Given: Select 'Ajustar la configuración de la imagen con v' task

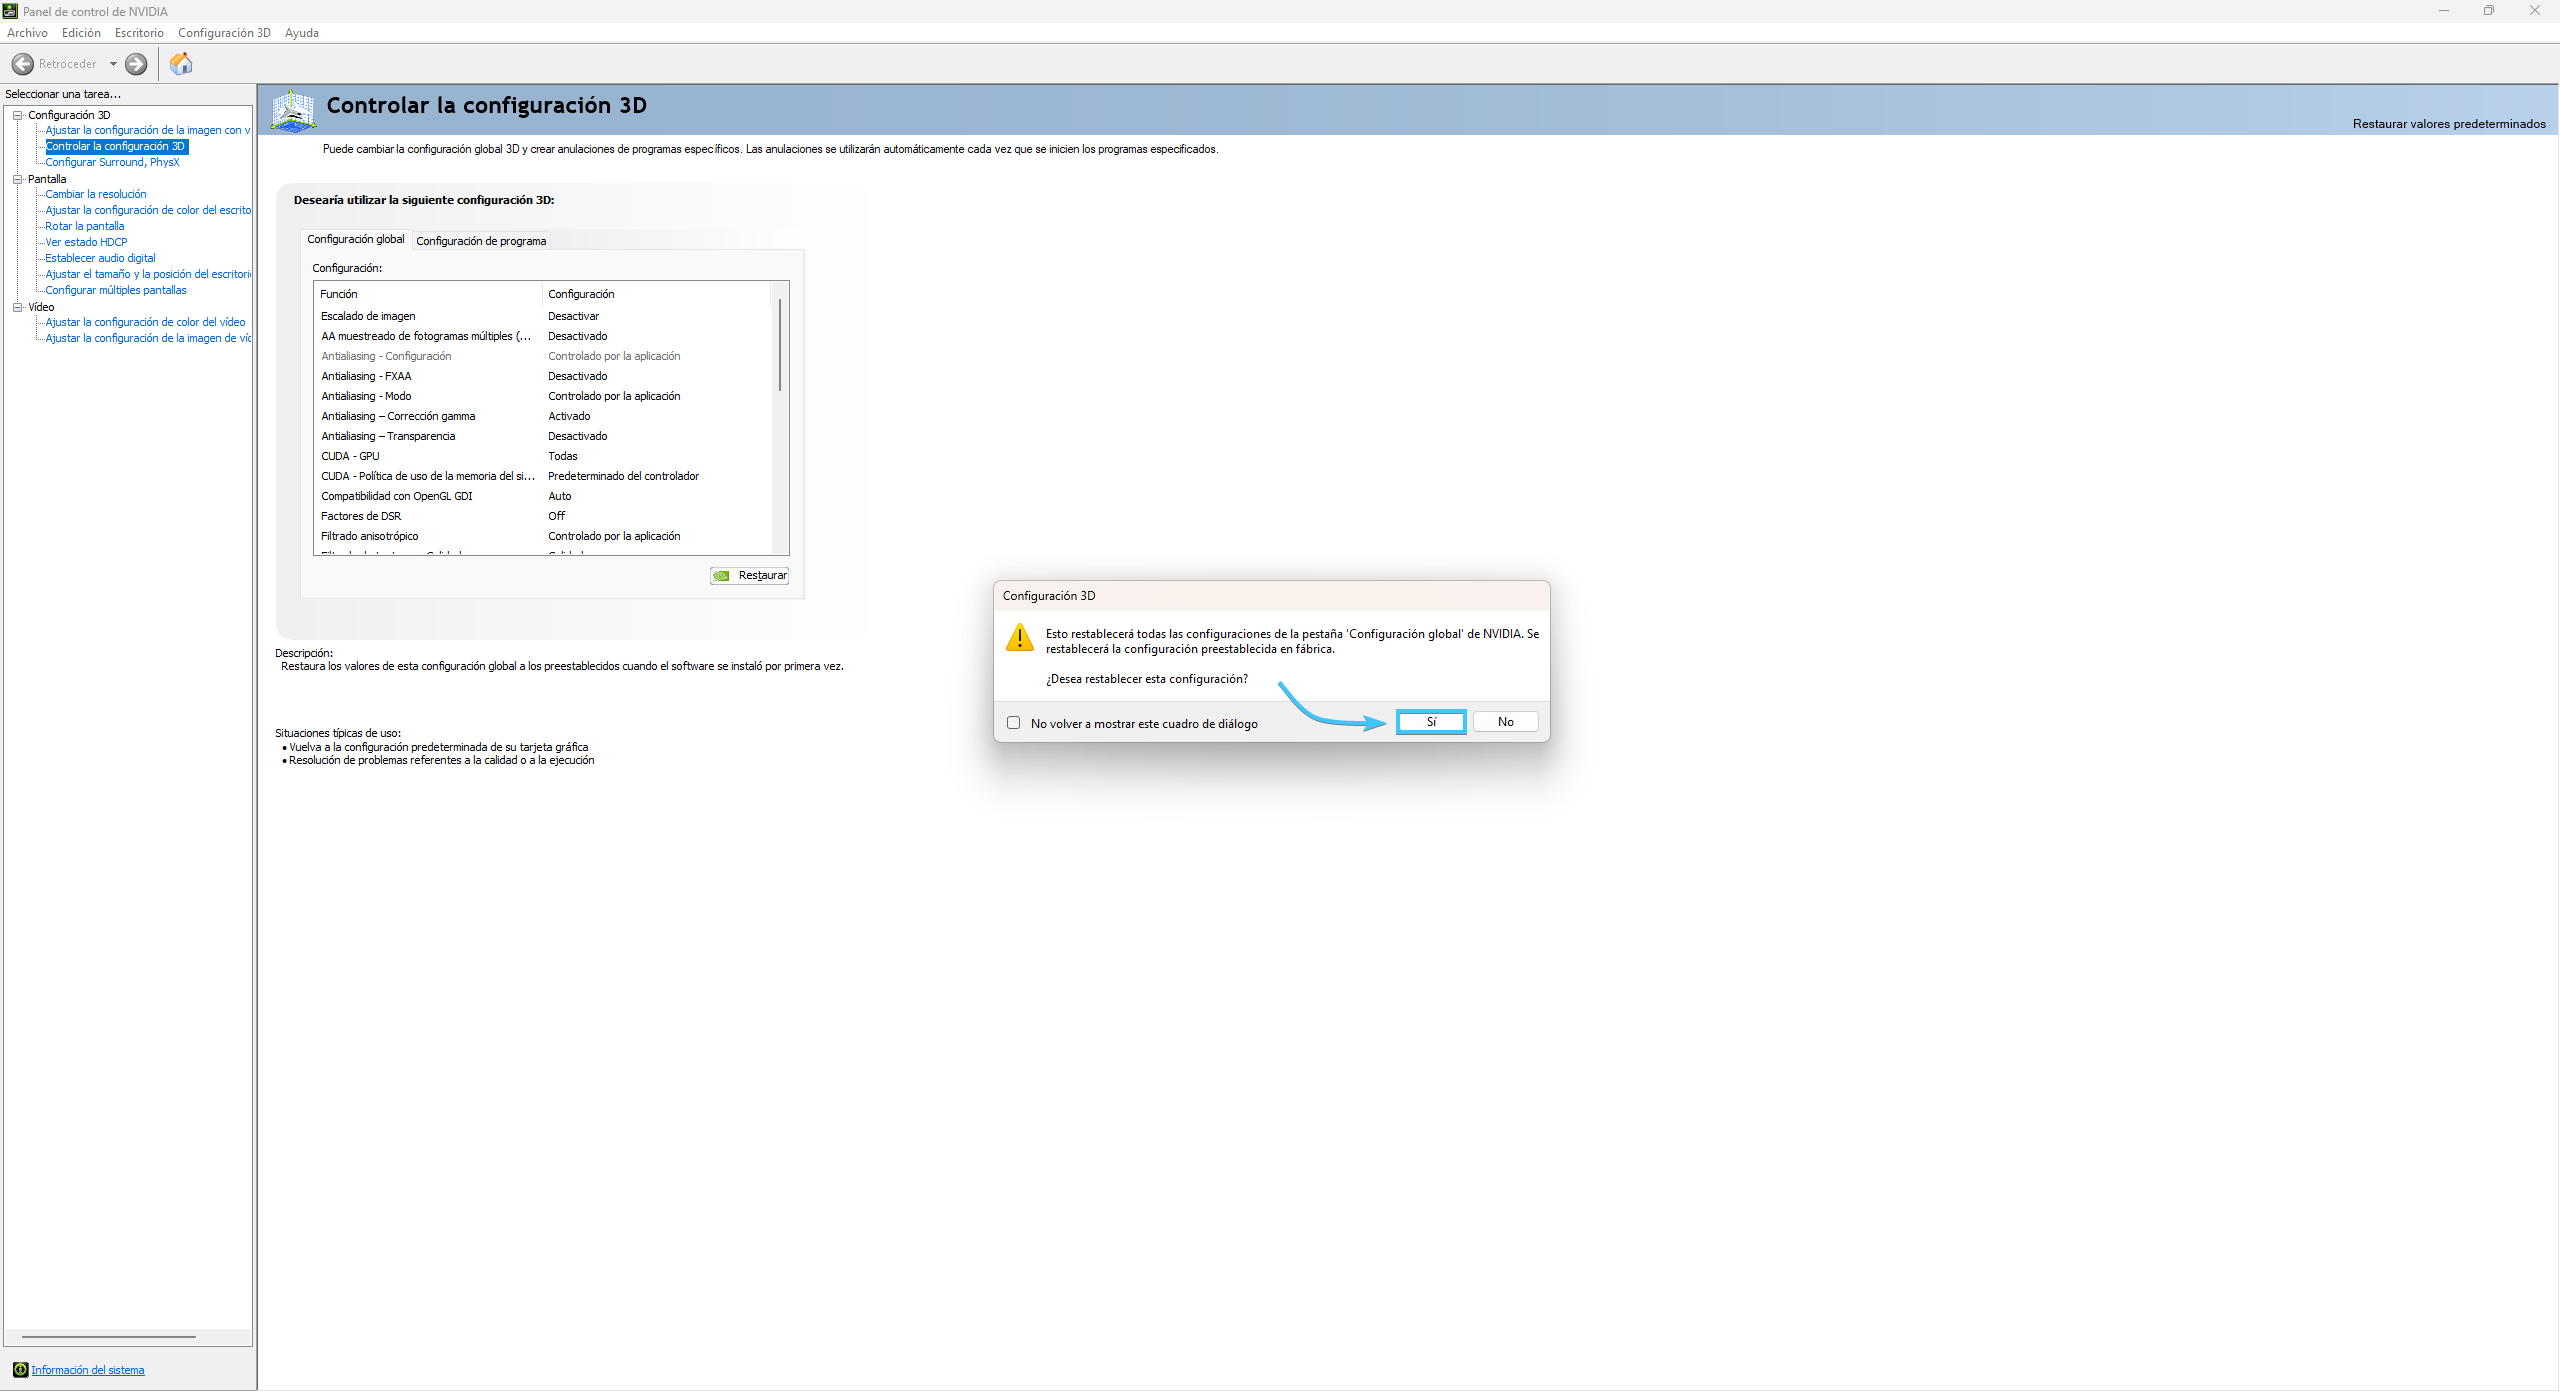Looking at the screenshot, I should pyautogui.click(x=148, y=130).
